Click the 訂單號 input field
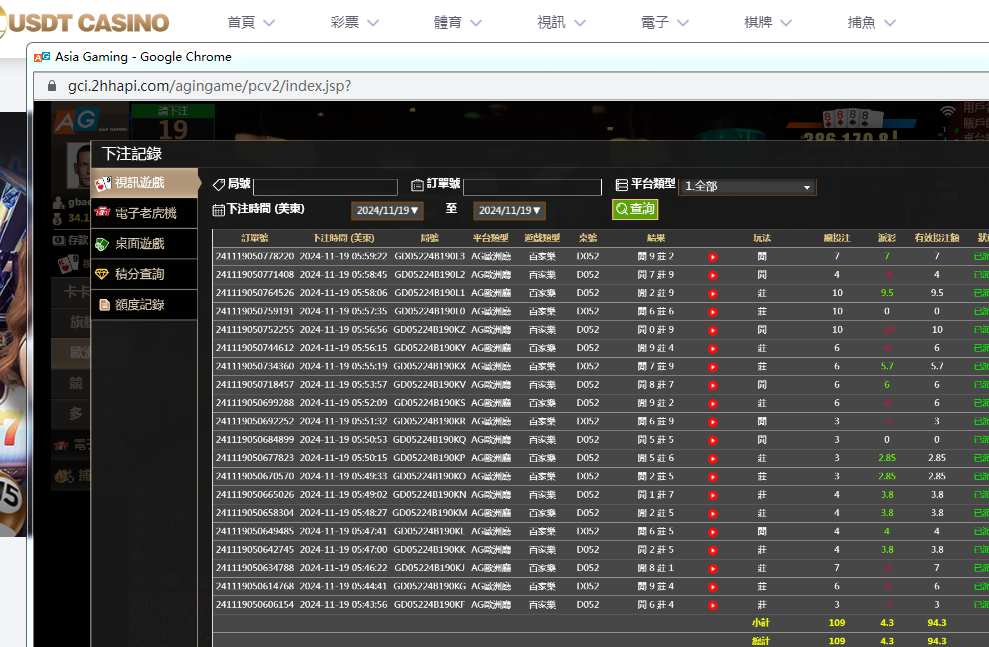The height and width of the screenshot is (647, 989). tap(532, 187)
